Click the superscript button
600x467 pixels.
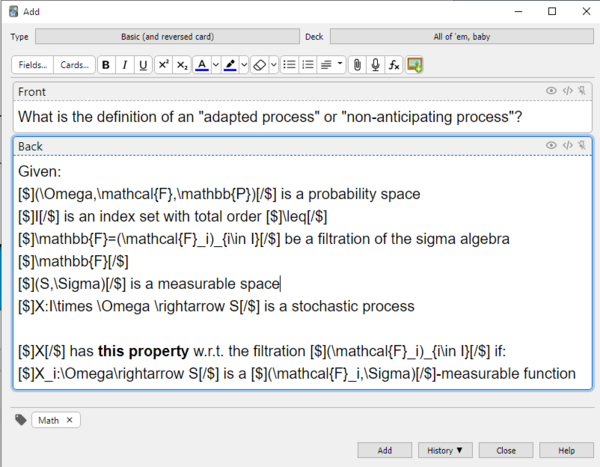coord(163,65)
